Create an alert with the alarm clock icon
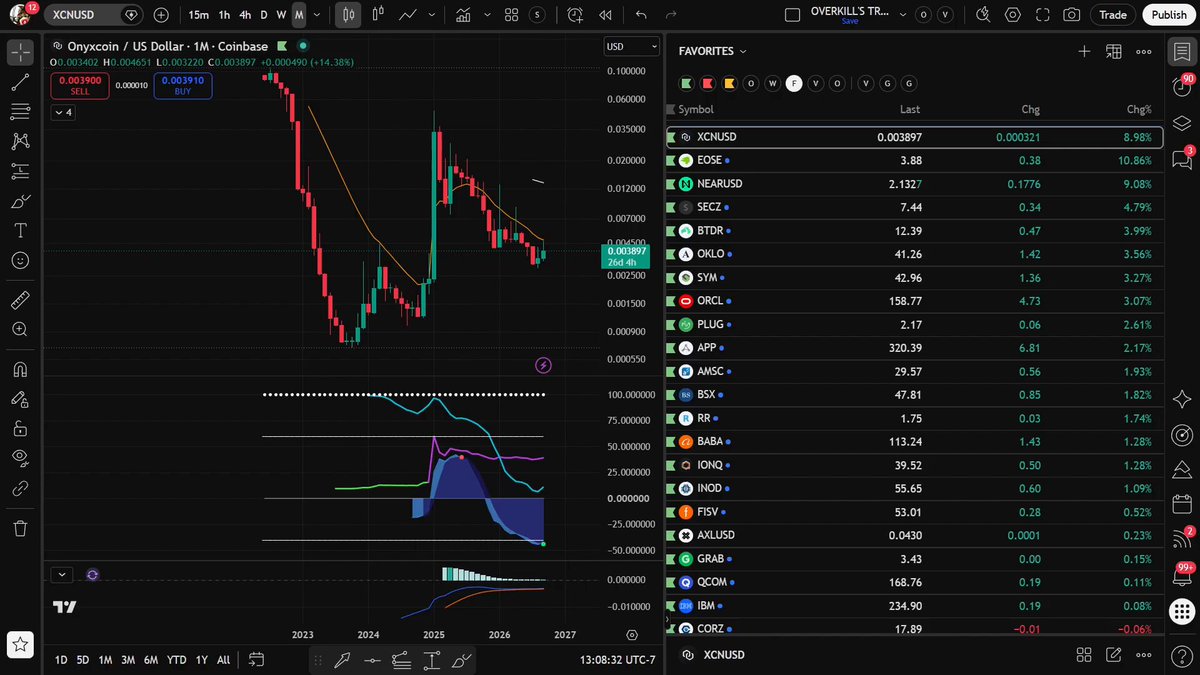1200x675 pixels. pos(575,15)
